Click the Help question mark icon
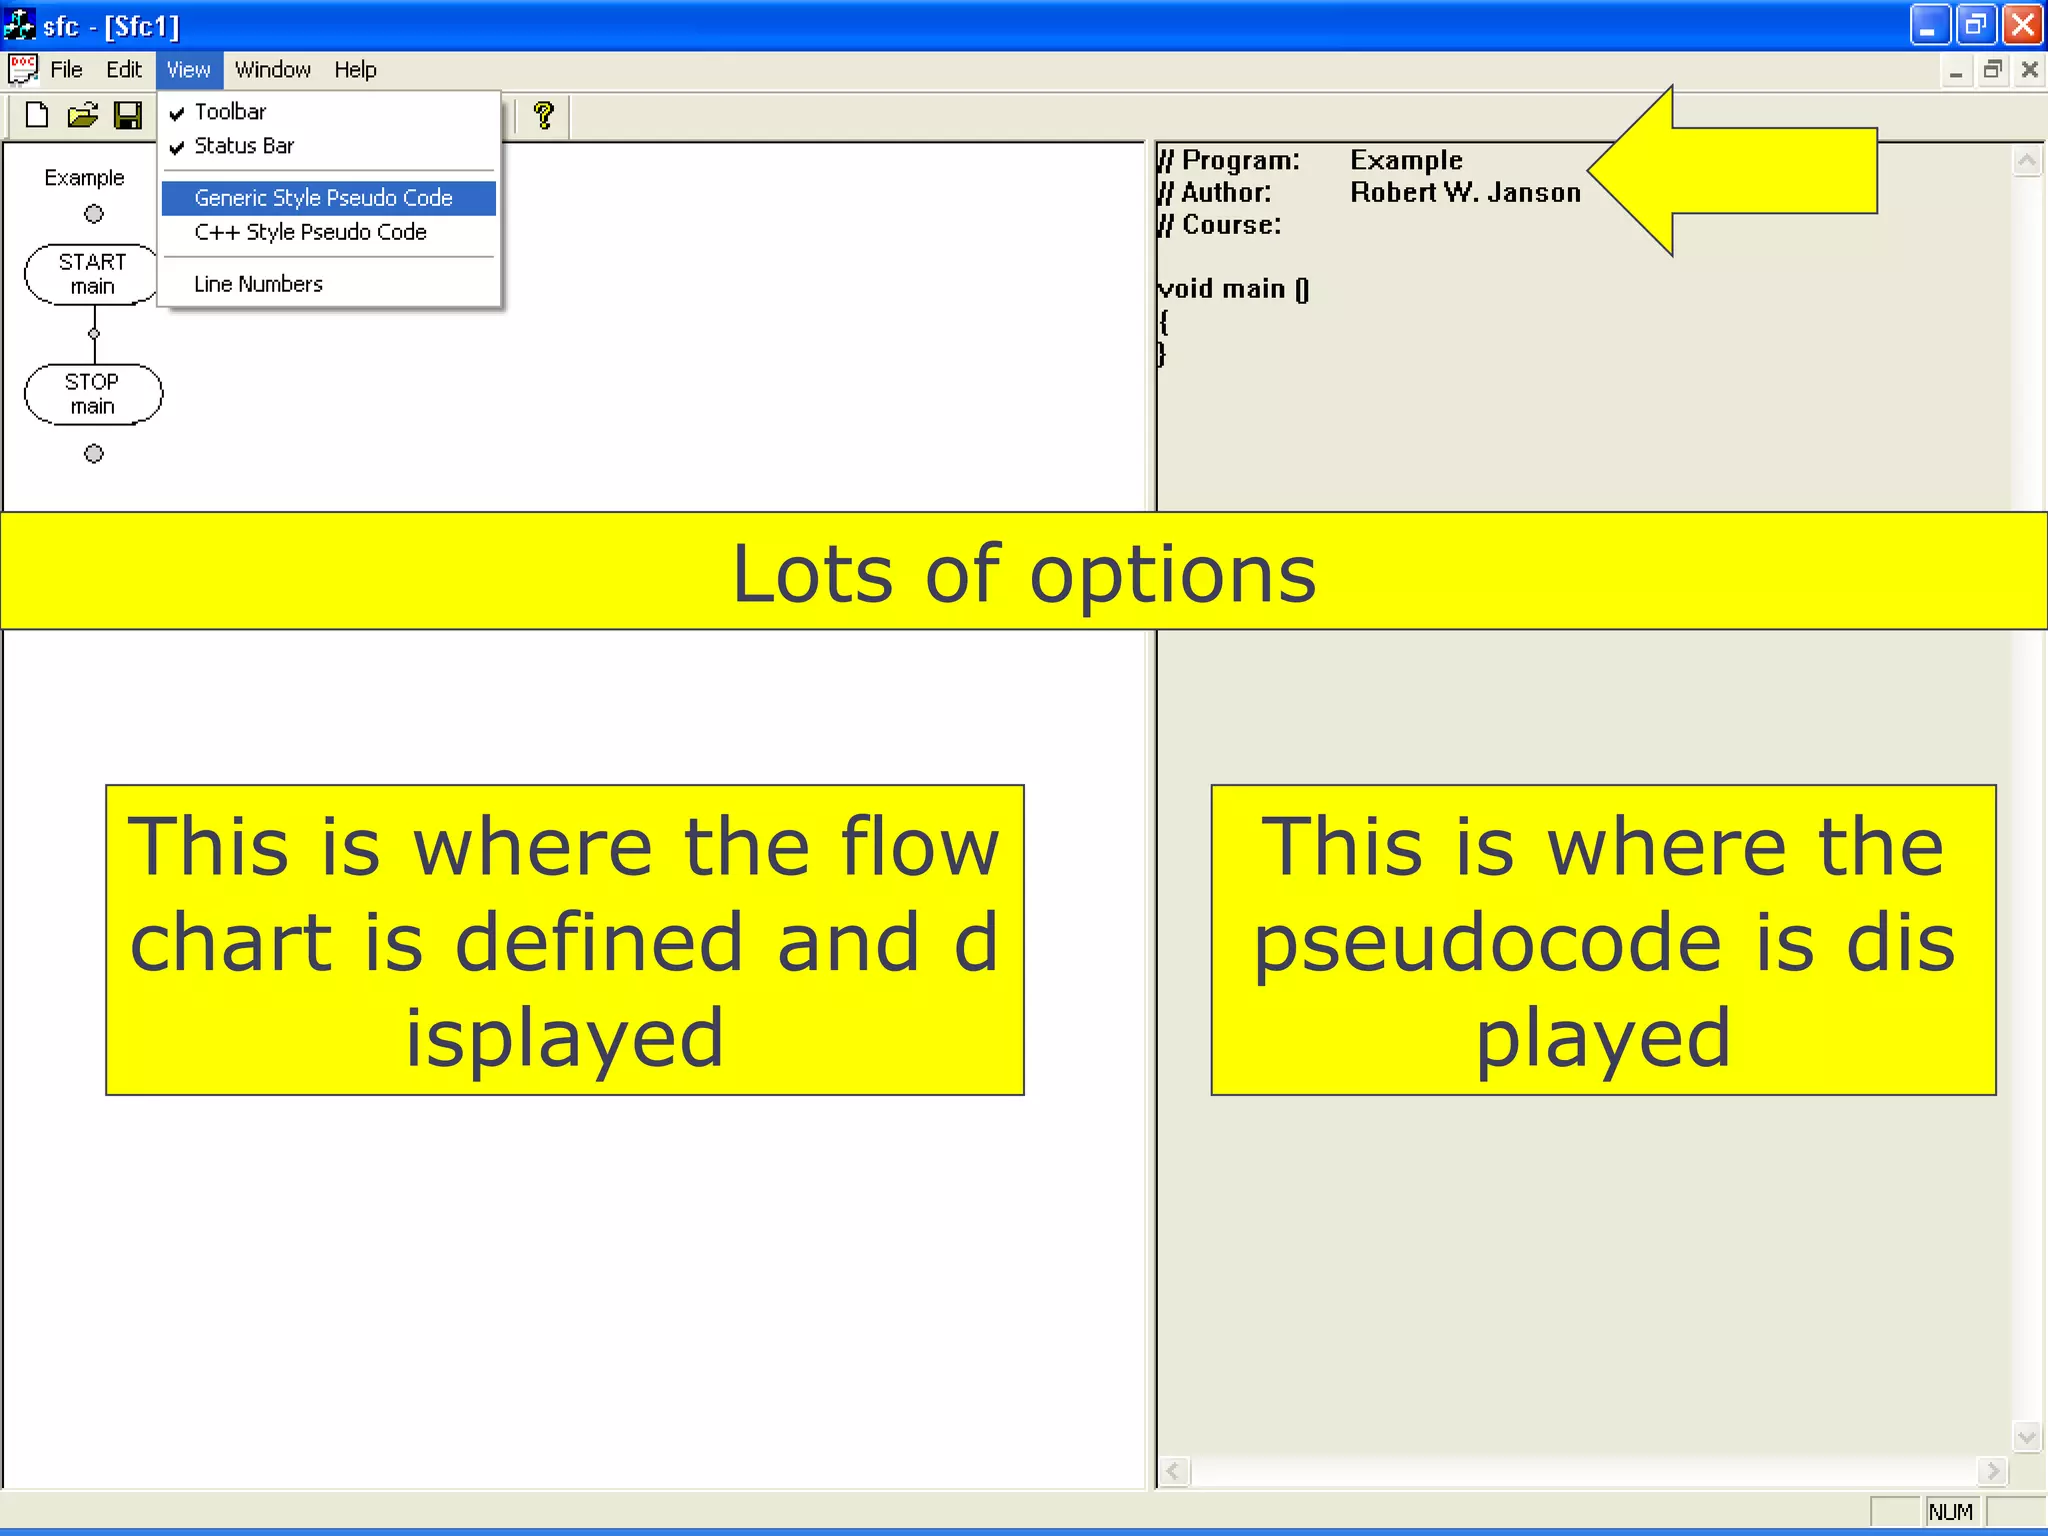Viewport: 2048px width, 1536px height. point(544,116)
